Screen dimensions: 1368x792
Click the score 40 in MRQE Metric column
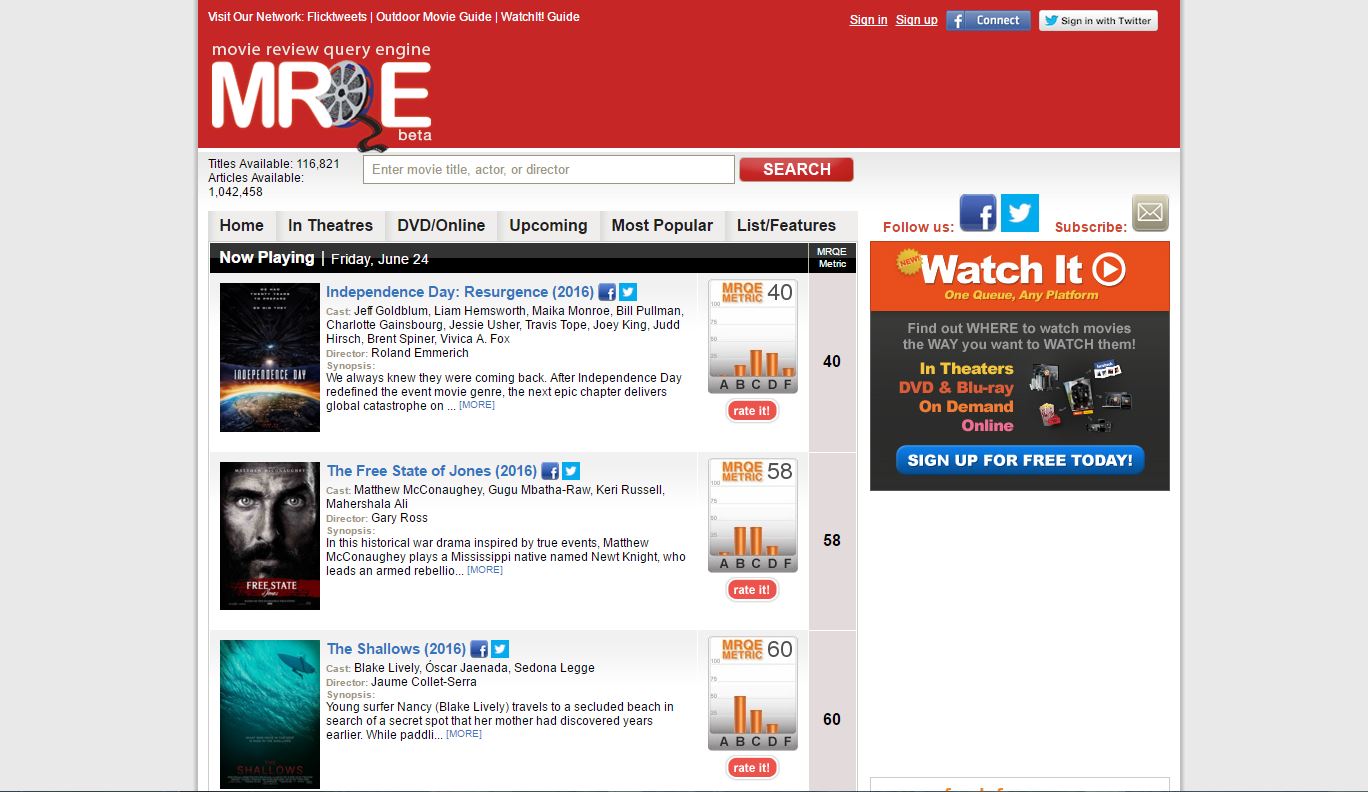click(x=832, y=362)
